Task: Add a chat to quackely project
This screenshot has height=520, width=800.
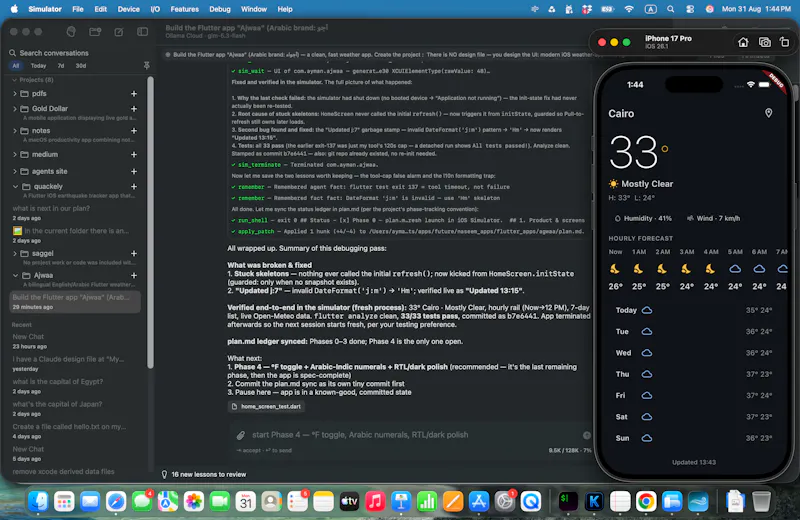Action: (x=134, y=187)
